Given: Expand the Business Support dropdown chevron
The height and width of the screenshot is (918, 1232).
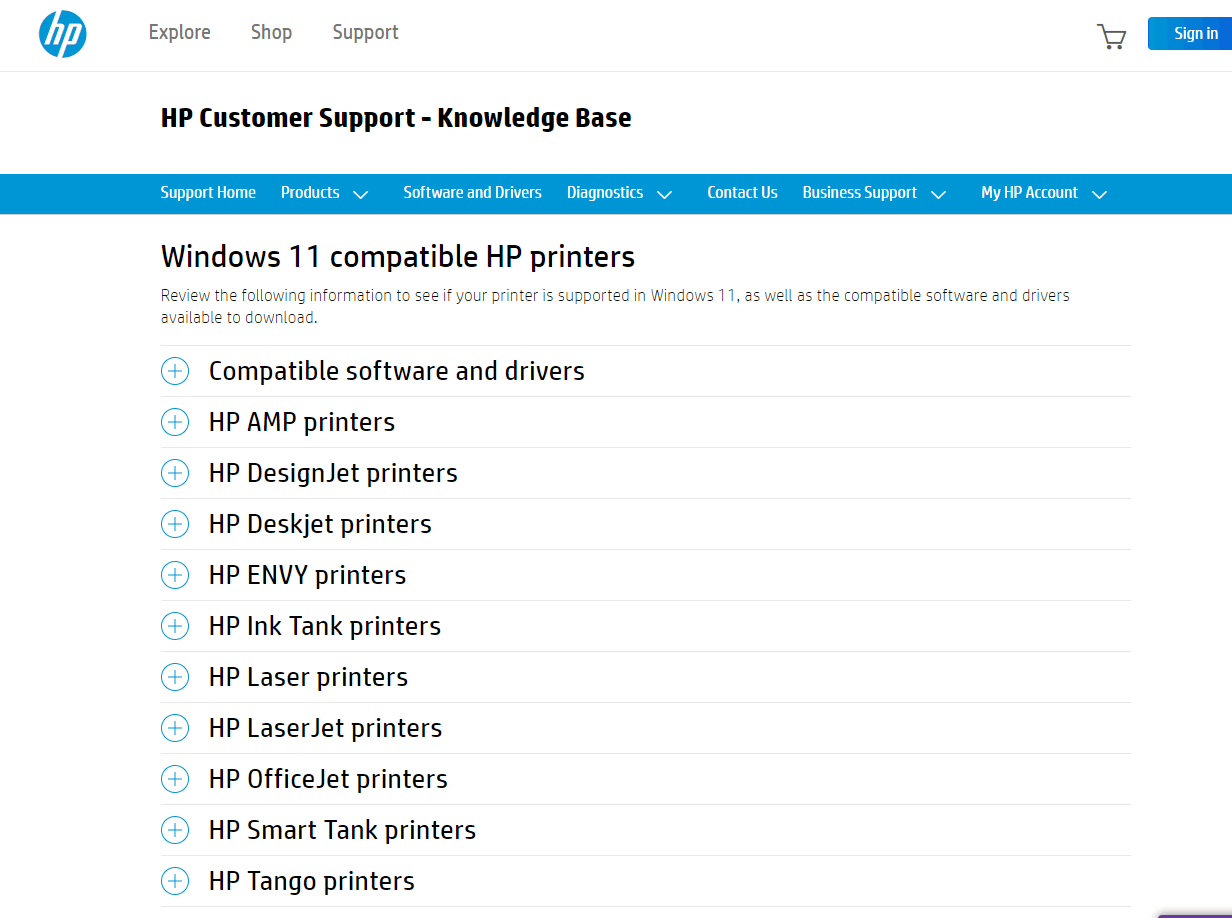Looking at the screenshot, I should tap(938, 194).
